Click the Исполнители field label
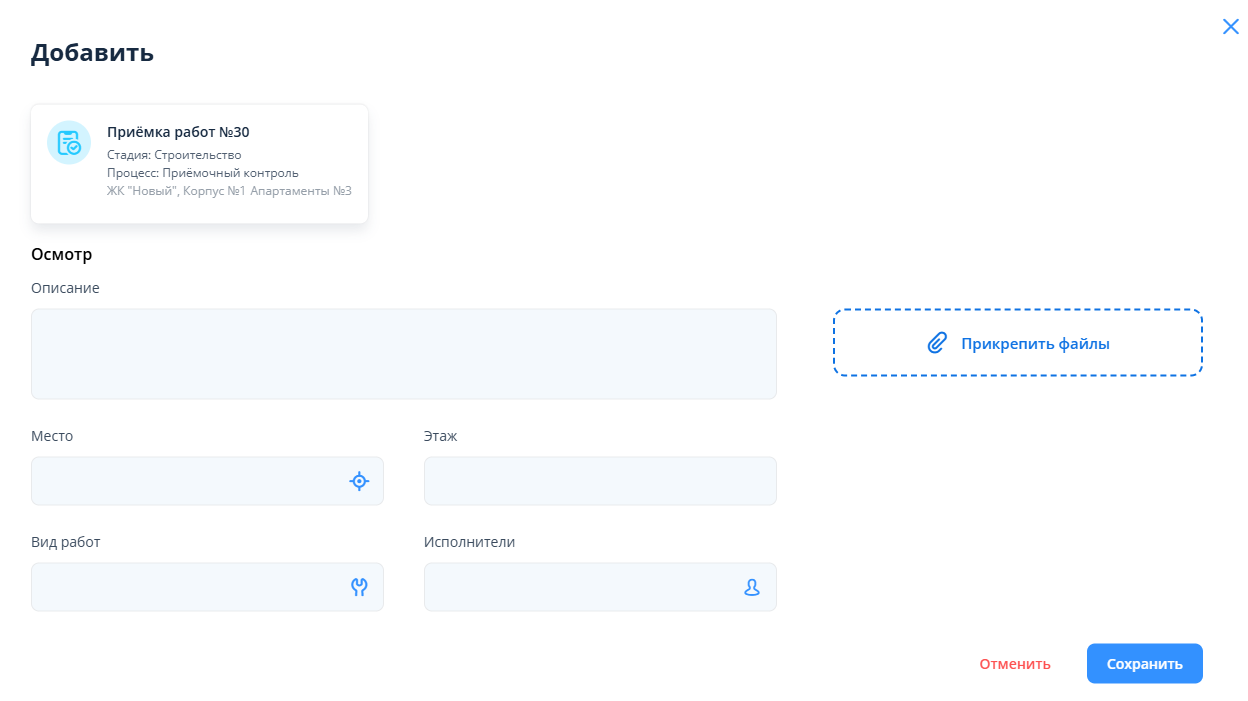The image size is (1248, 701). click(469, 542)
